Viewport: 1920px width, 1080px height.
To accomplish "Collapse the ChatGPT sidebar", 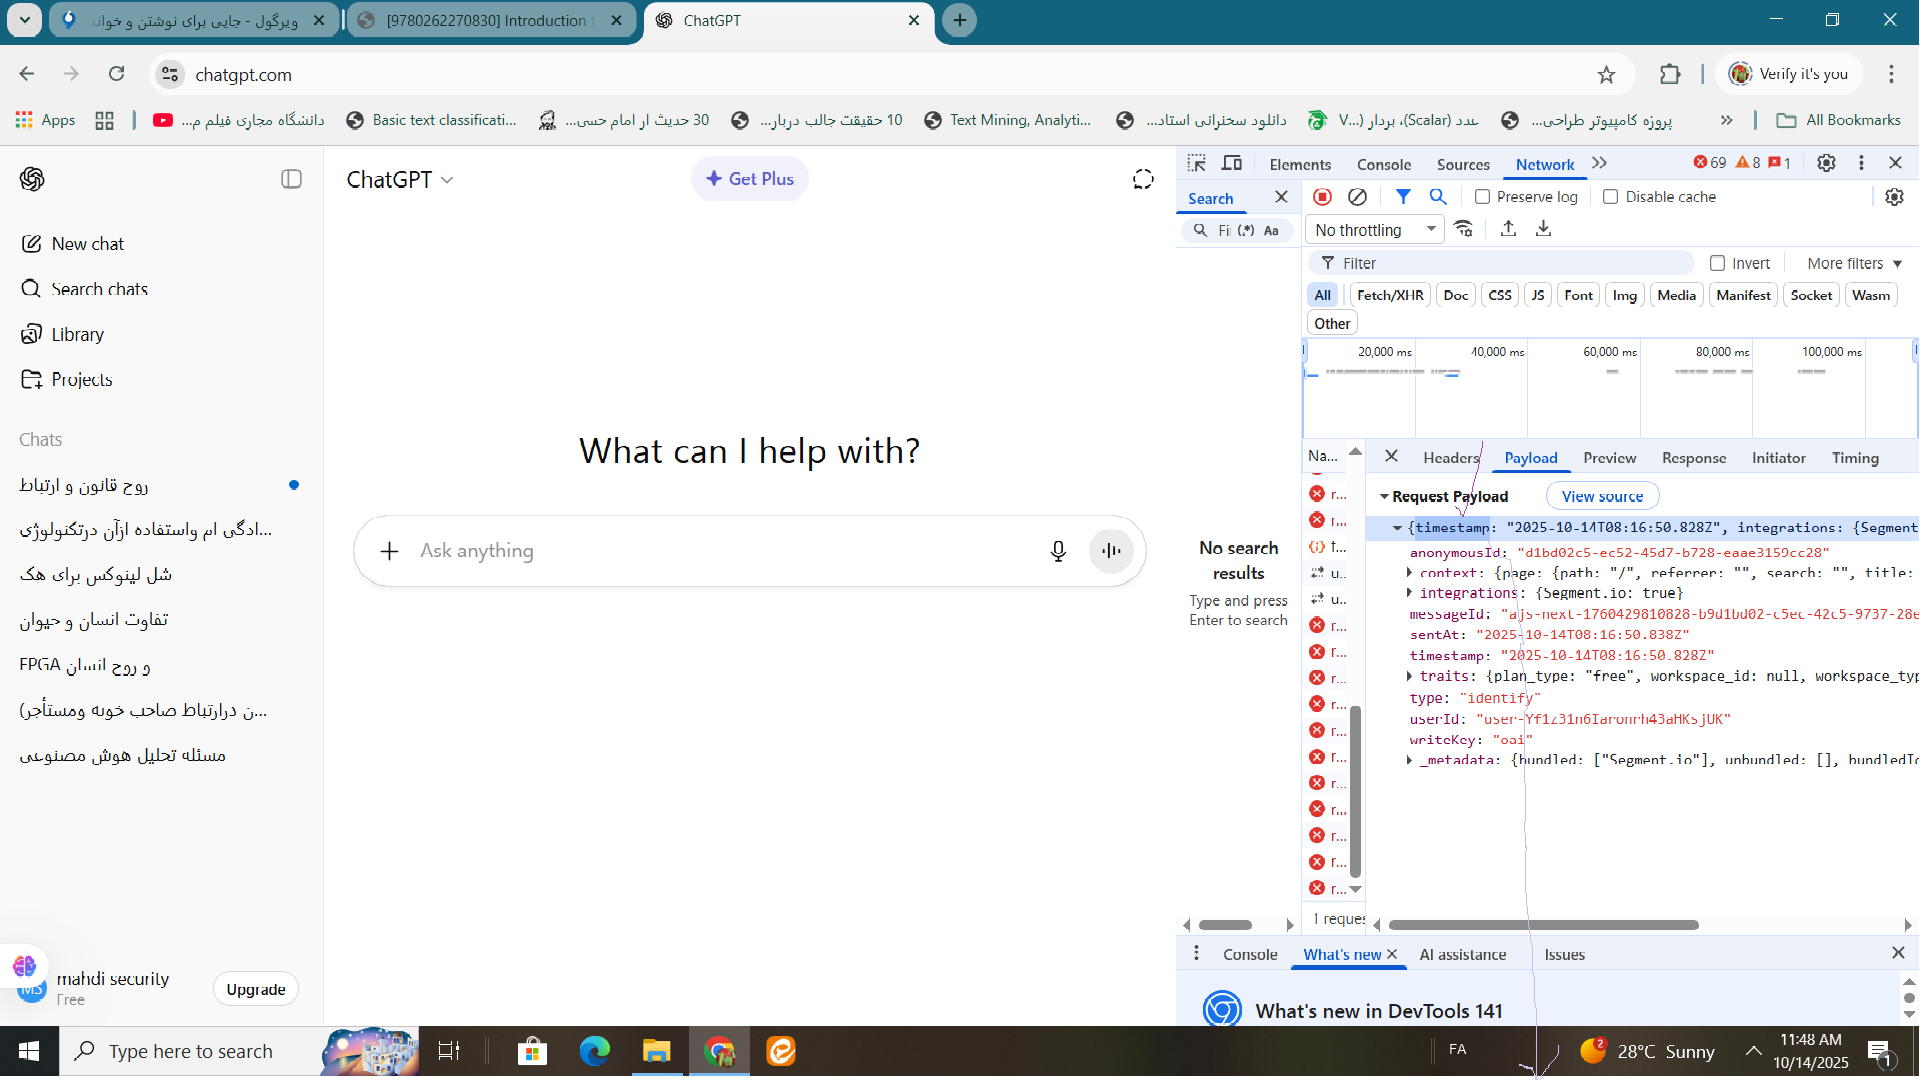I will pos(291,179).
